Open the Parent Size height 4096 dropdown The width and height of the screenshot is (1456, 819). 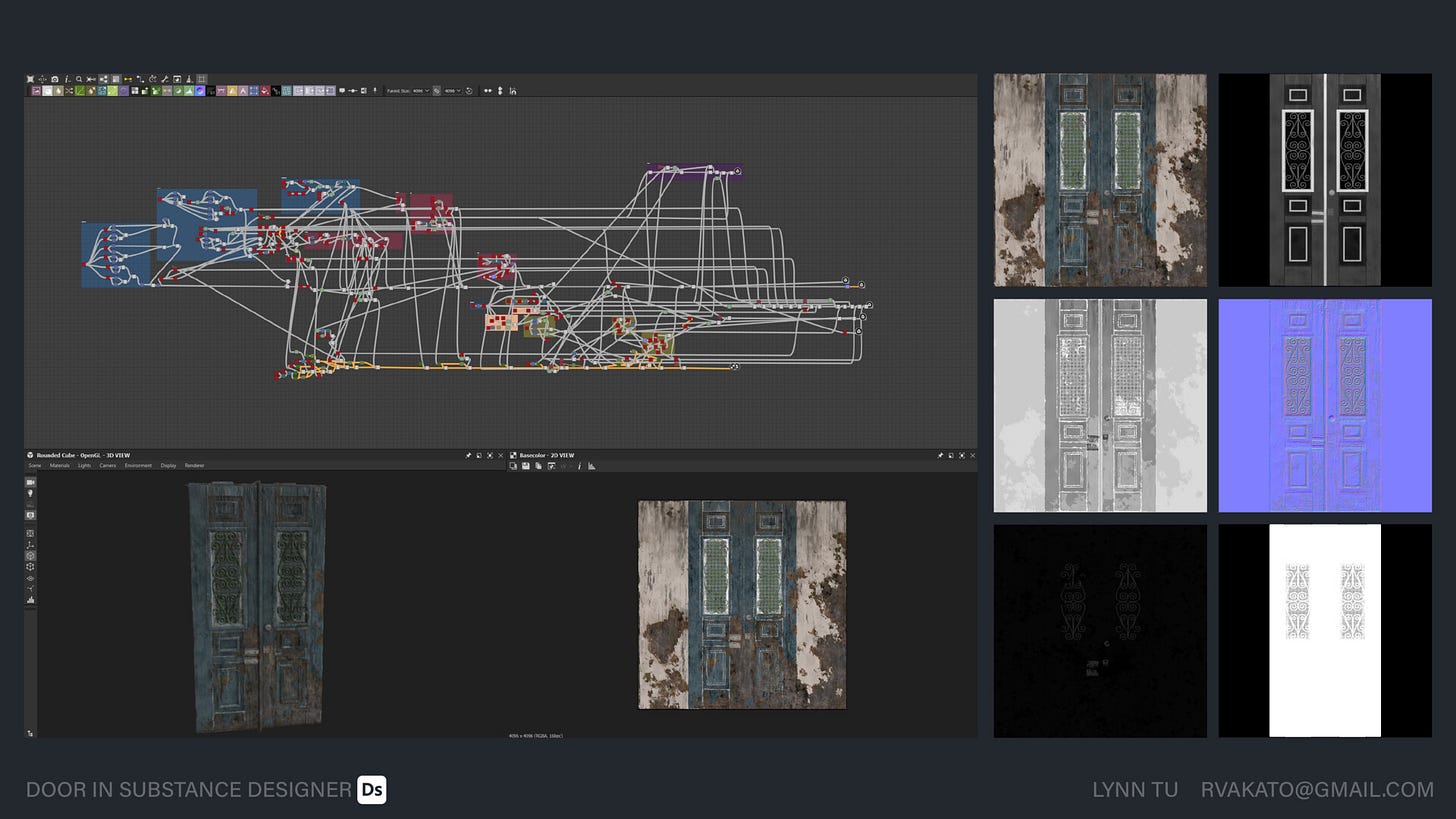click(x=452, y=91)
